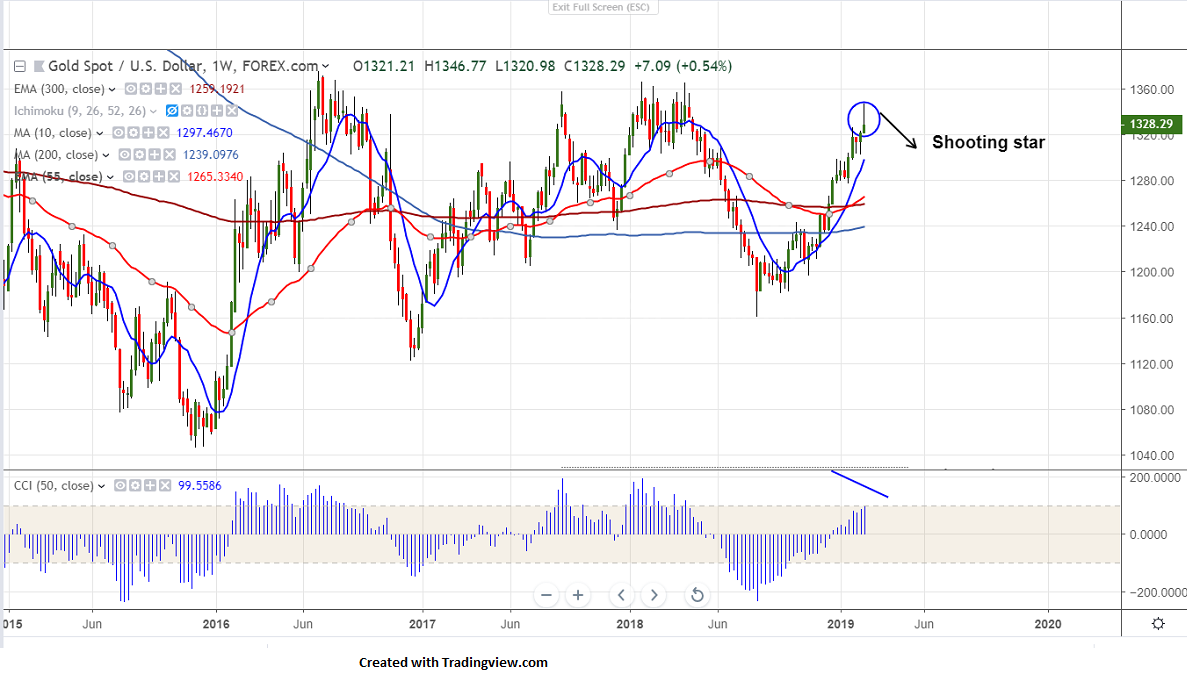1187x675 pixels.
Task: Hide the MA (200, close) indicator
Action: (x=124, y=155)
